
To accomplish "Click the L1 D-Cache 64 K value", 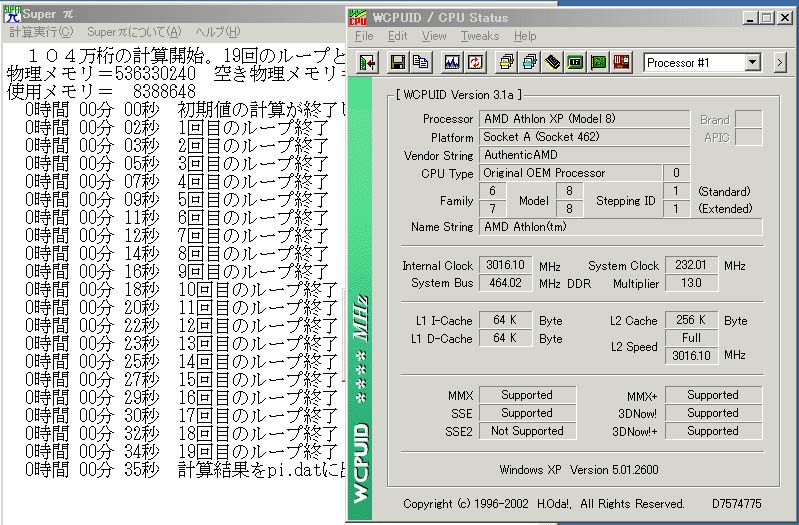I will [505, 338].
